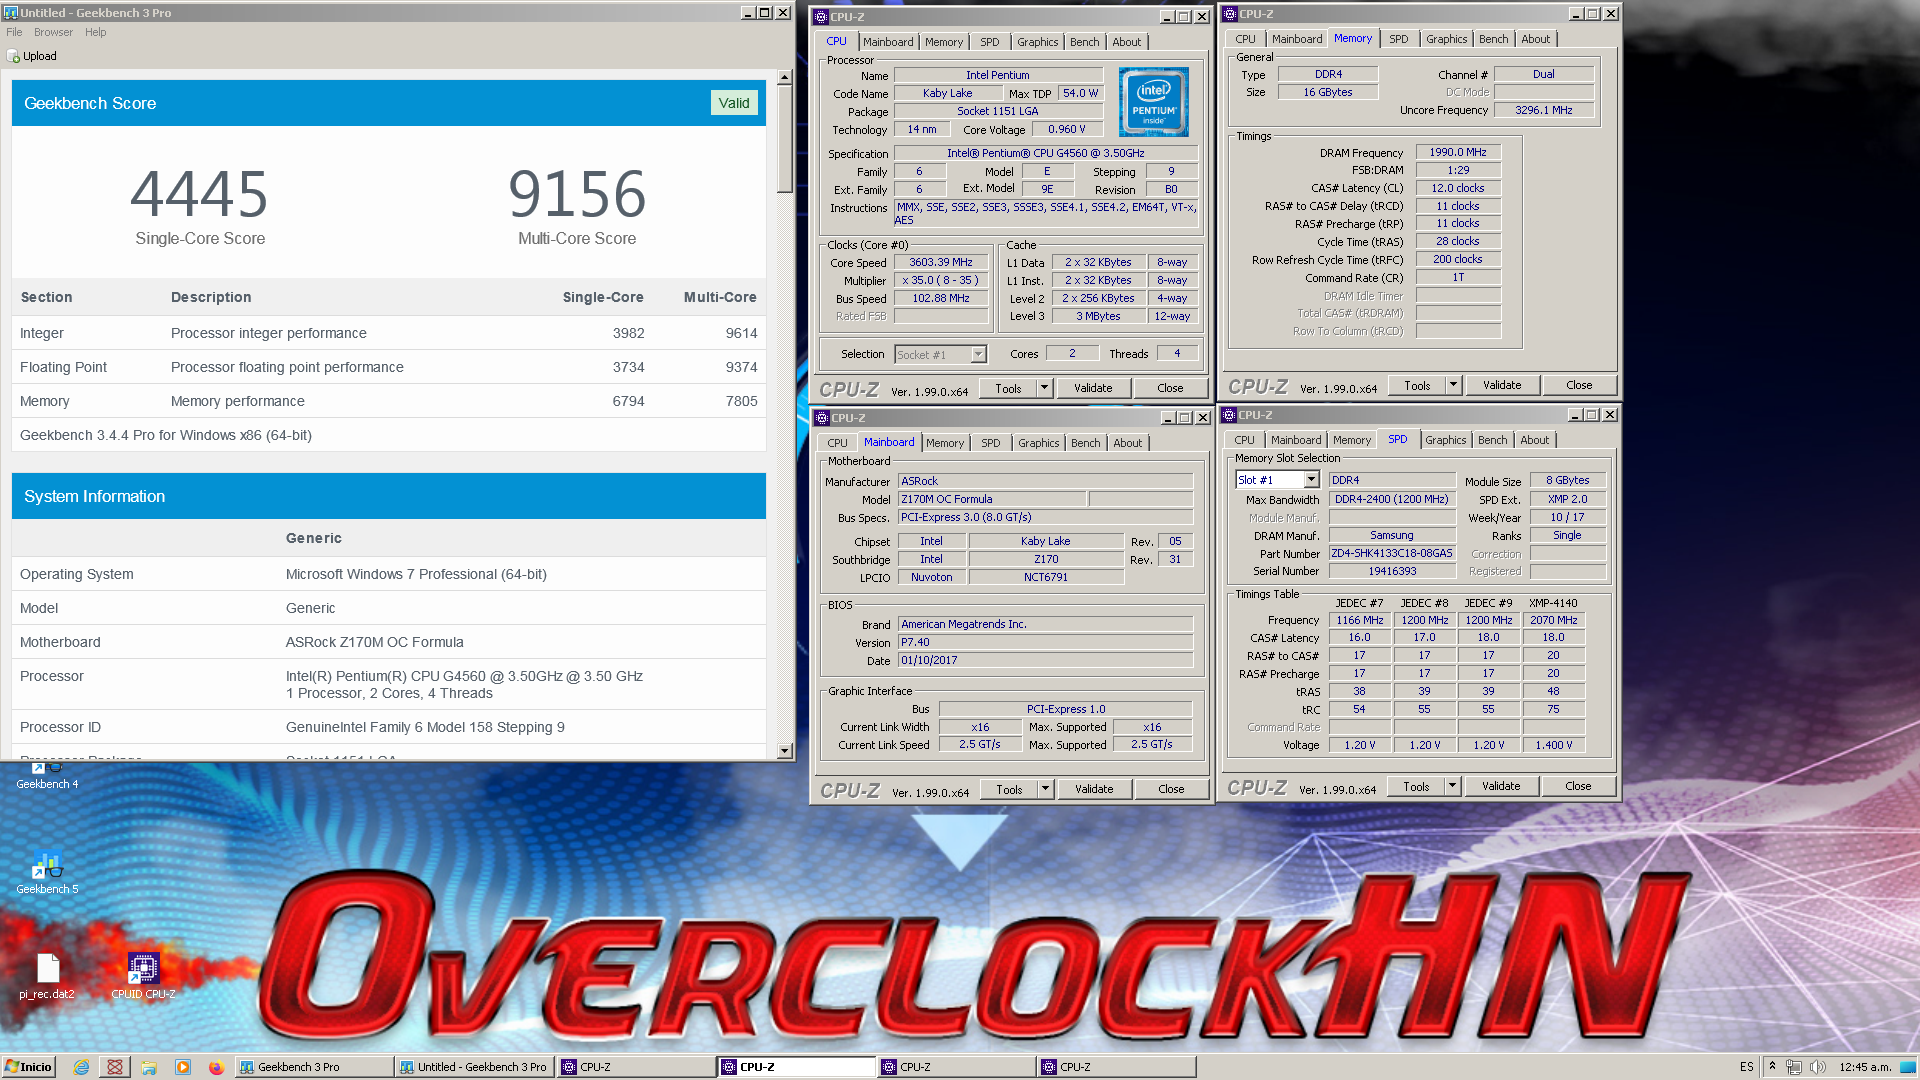Open the Help menu in Geekbench
Image resolution: width=1920 pixels, height=1080 pixels.
[x=95, y=32]
